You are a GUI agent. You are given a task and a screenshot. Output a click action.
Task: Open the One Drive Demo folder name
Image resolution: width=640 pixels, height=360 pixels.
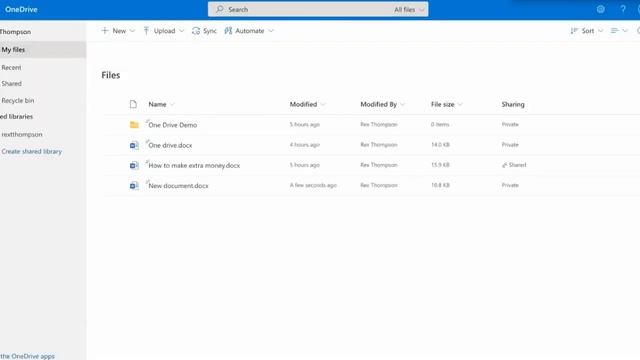point(173,125)
